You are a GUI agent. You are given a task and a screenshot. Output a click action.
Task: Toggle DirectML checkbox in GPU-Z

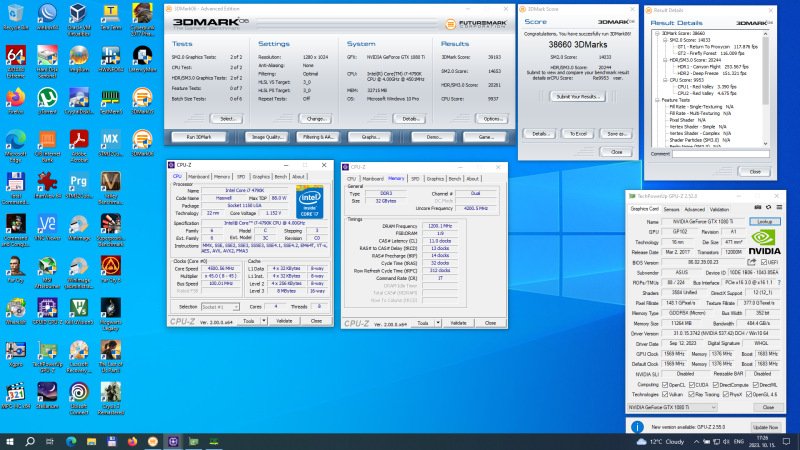(756, 385)
